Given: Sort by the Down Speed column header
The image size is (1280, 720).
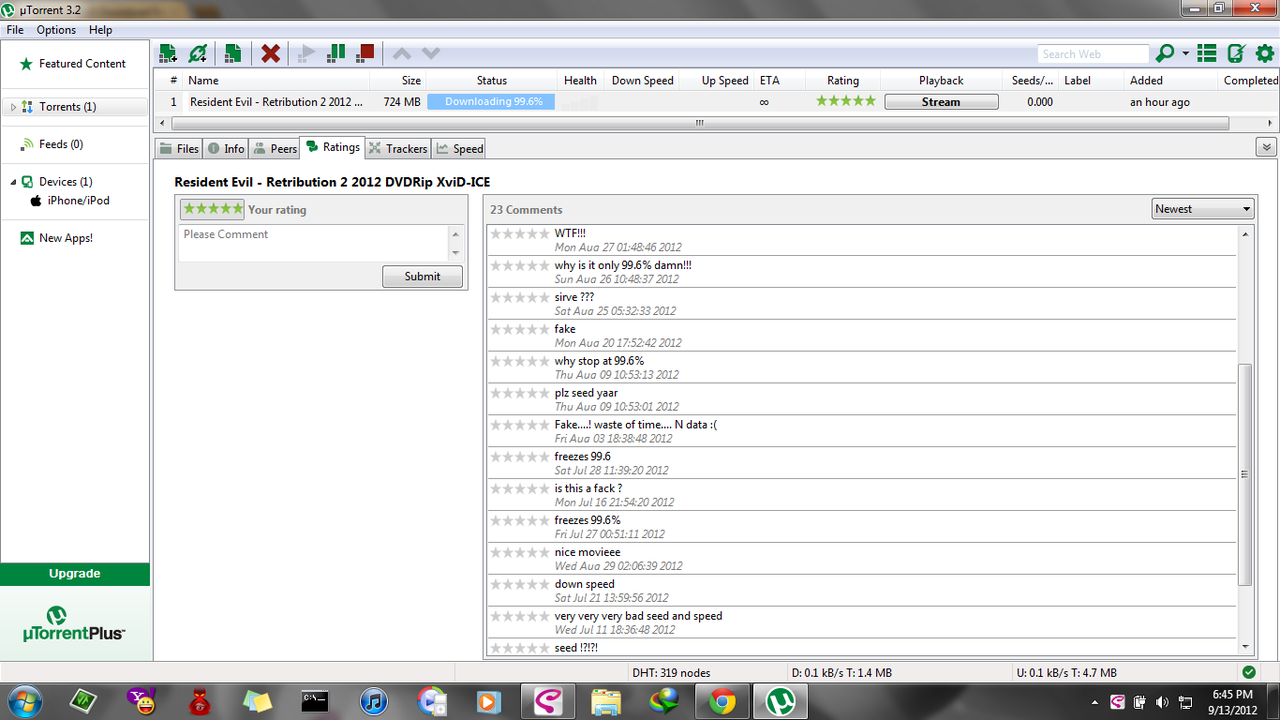Looking at the screenshot, I should click(x=643, y=80).
